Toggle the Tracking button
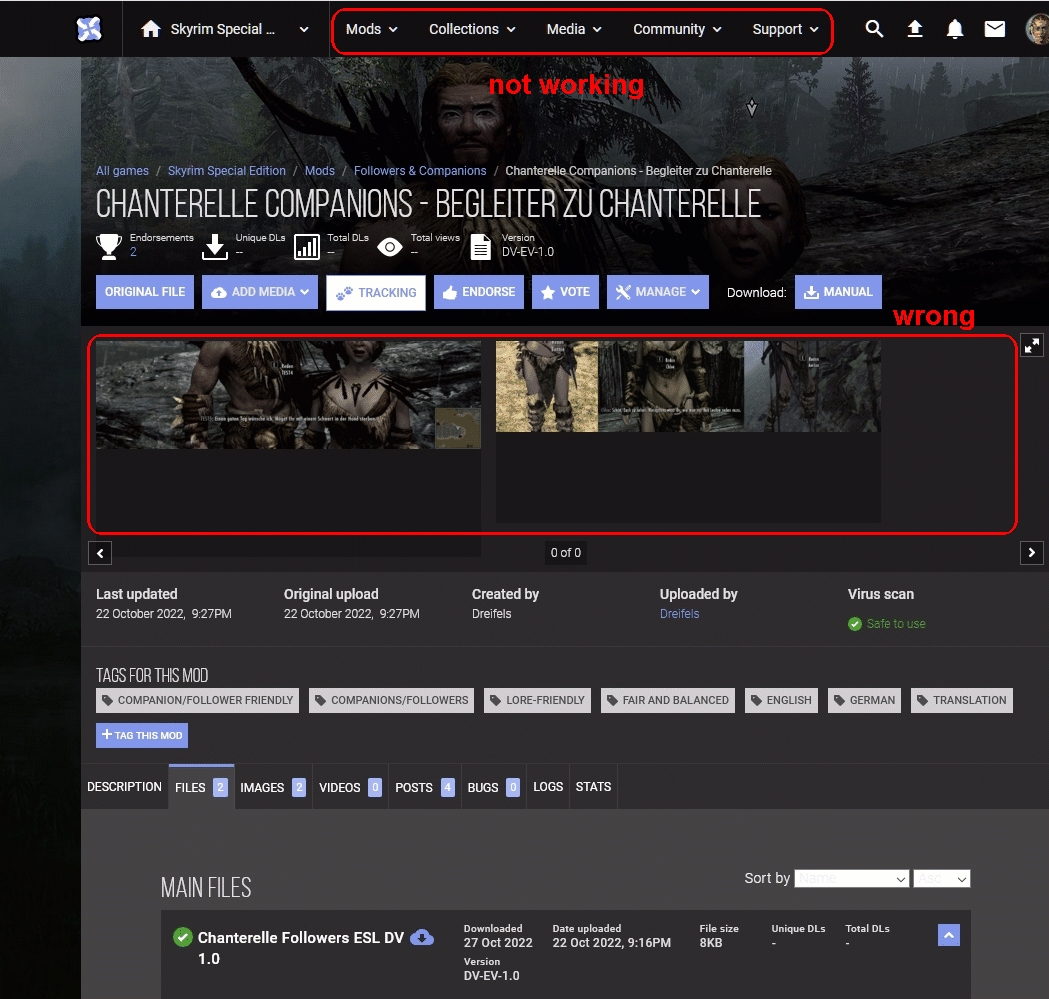 [376, 292]
